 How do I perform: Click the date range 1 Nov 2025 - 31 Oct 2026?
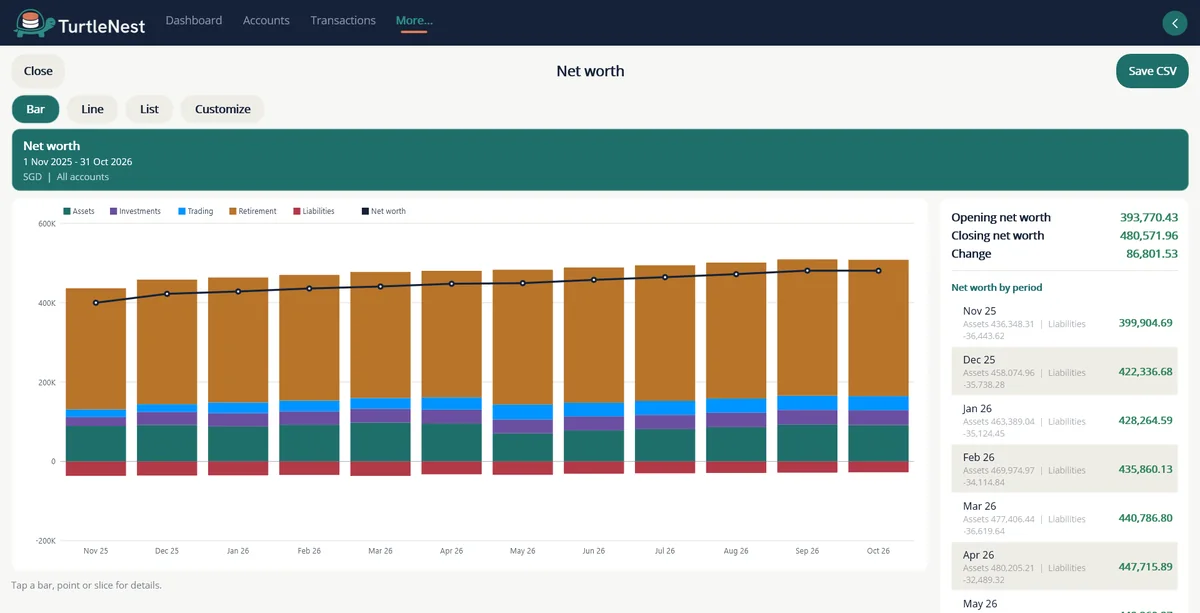coord(78,162)
